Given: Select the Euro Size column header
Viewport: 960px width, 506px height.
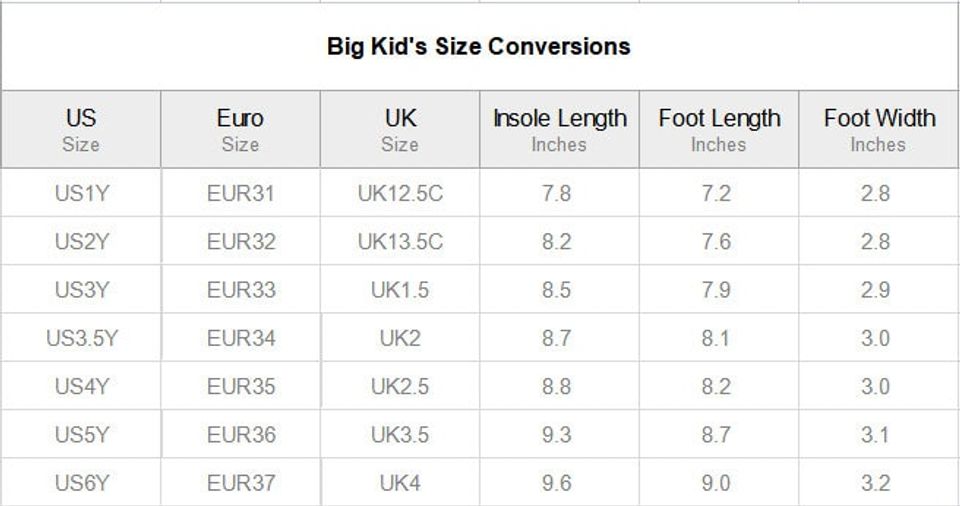Looking at the screenshot, I should pyautogui.click(x=240, y=130).
